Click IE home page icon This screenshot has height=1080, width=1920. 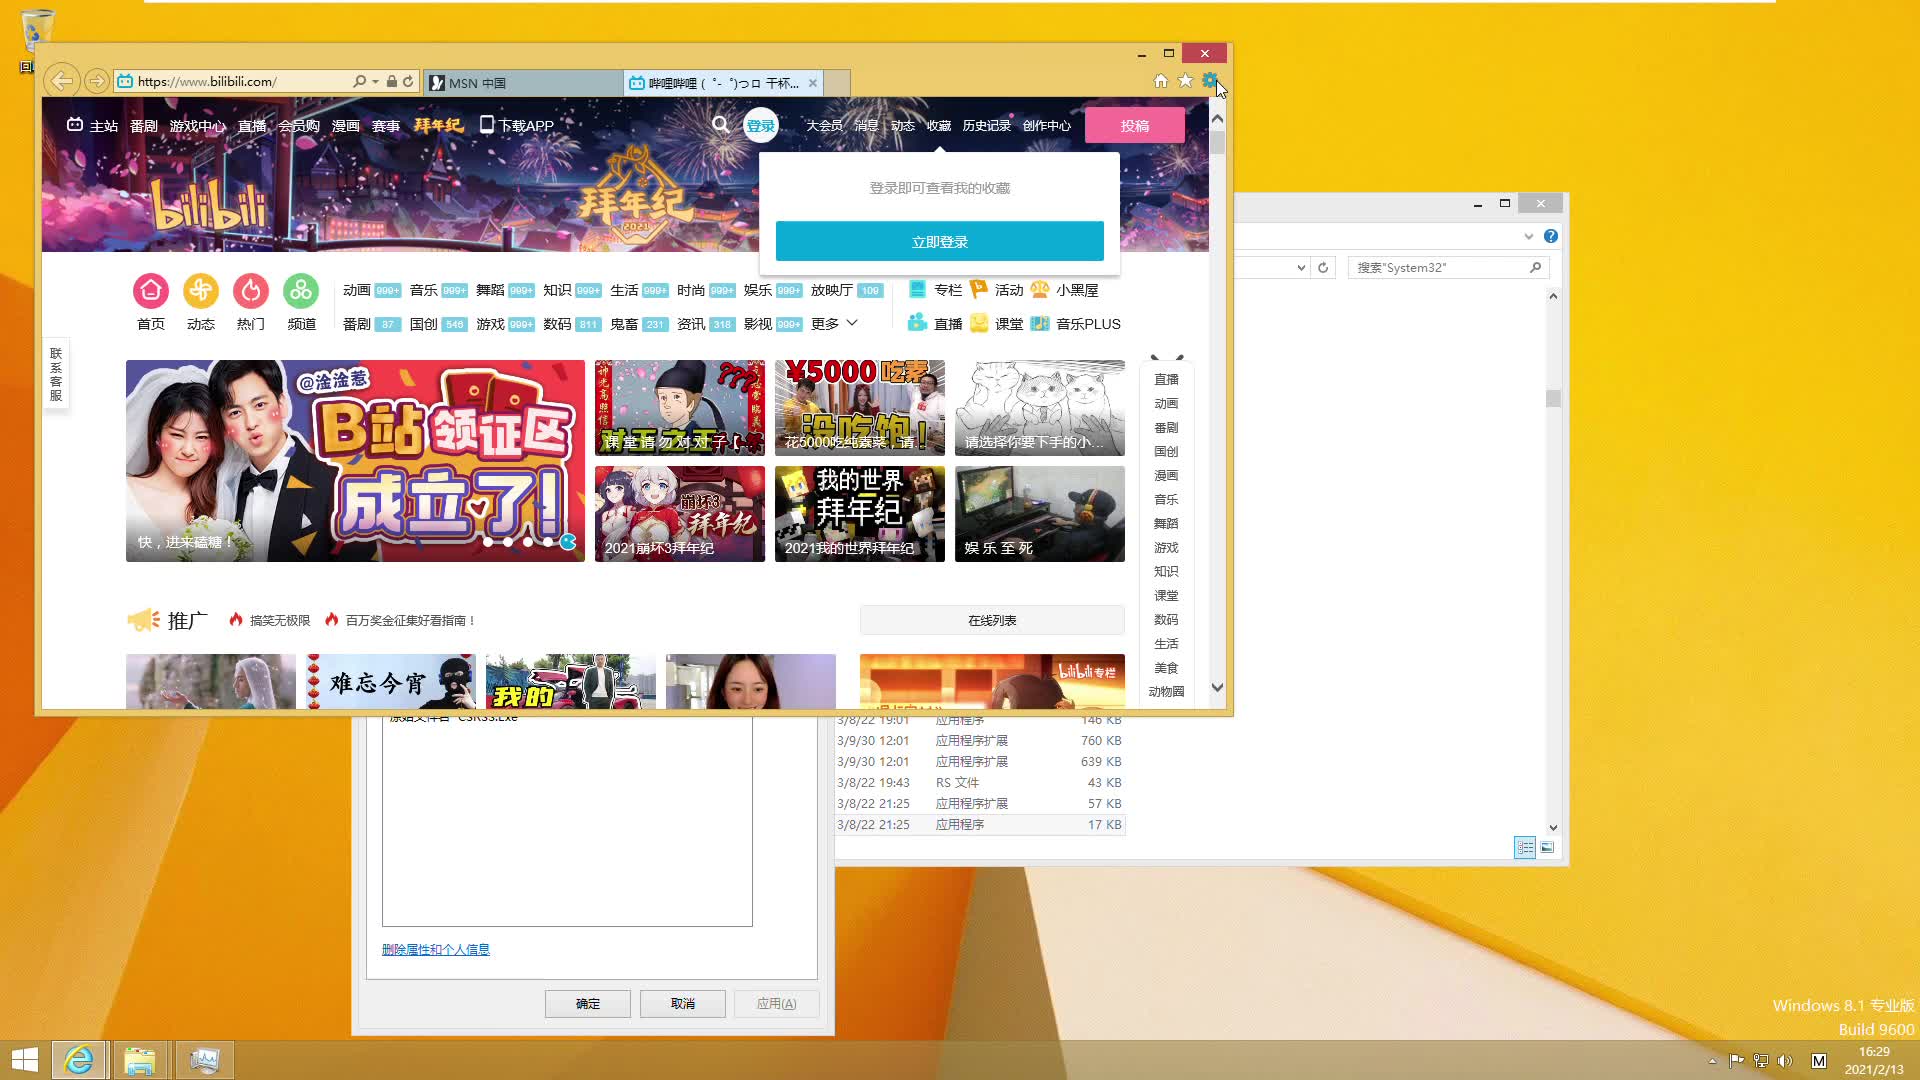(x=1161, y=81)
